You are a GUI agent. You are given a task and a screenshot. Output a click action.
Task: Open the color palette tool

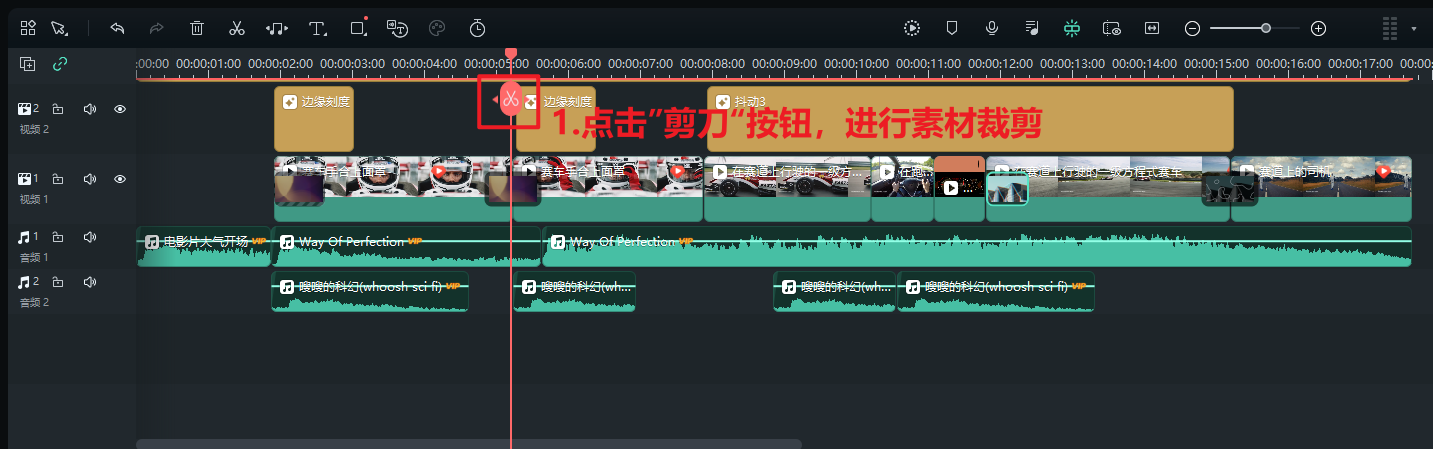coord(436,28)
